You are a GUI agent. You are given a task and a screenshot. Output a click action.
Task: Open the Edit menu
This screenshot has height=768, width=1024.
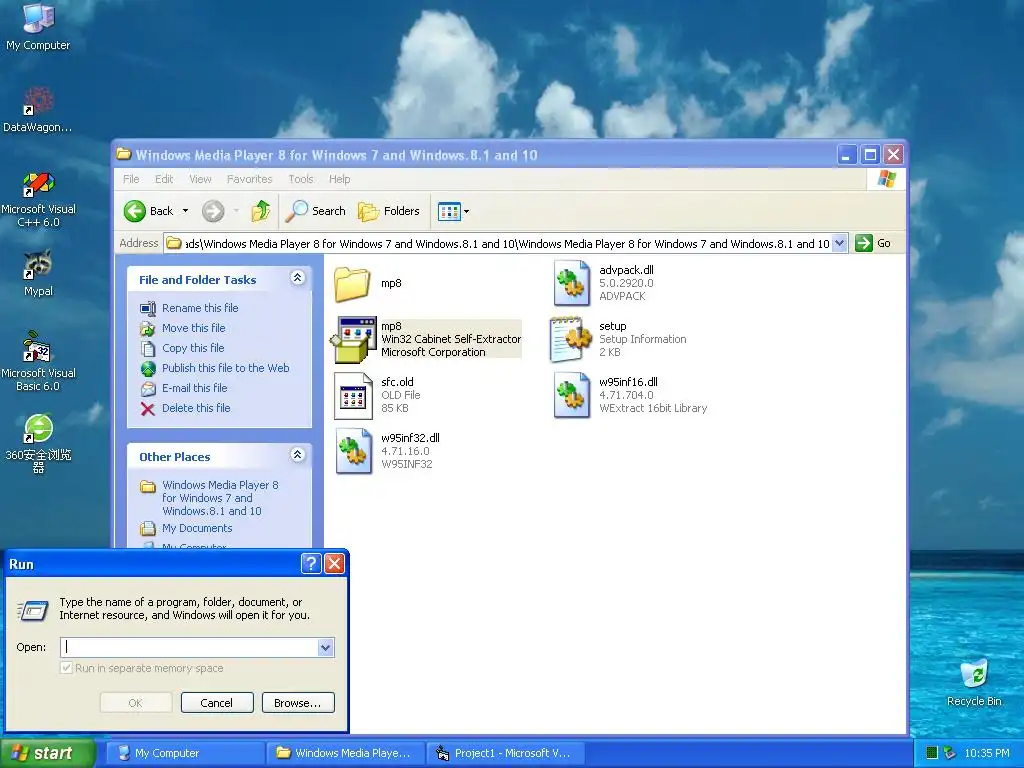coord(164,179)
